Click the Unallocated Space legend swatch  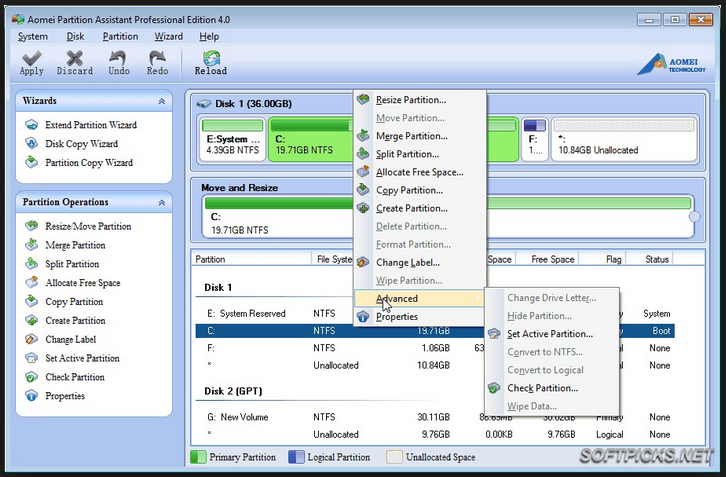coord(394,457)
